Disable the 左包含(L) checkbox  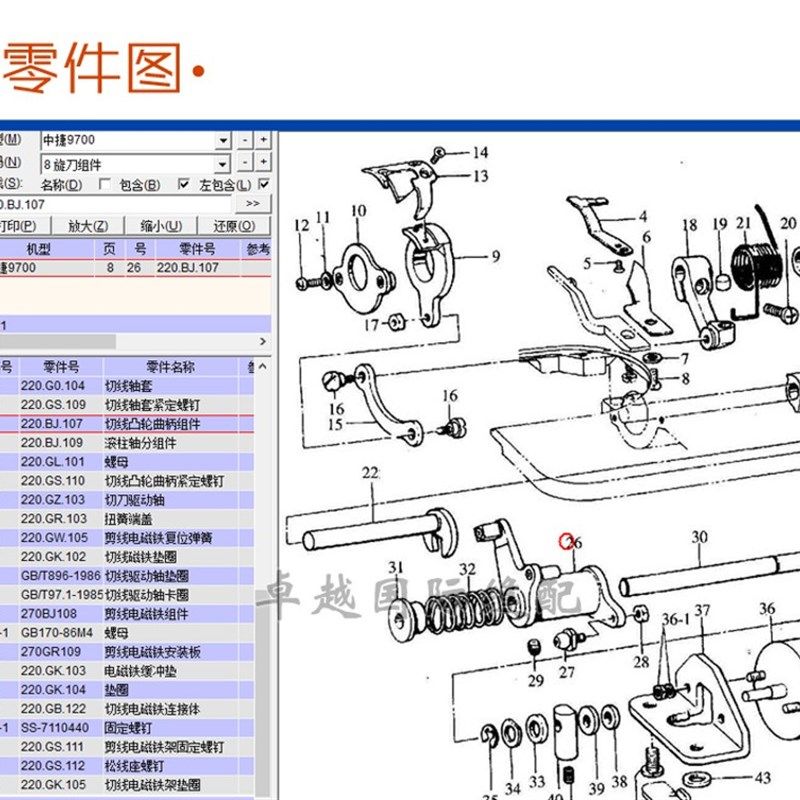[183, 184]
